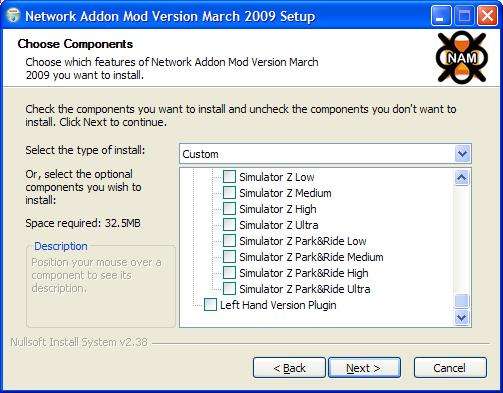This screenshot has width=503, height=393.
Task: Check the Left Hand Version Plugin box
Action: (x=210, y=305)
